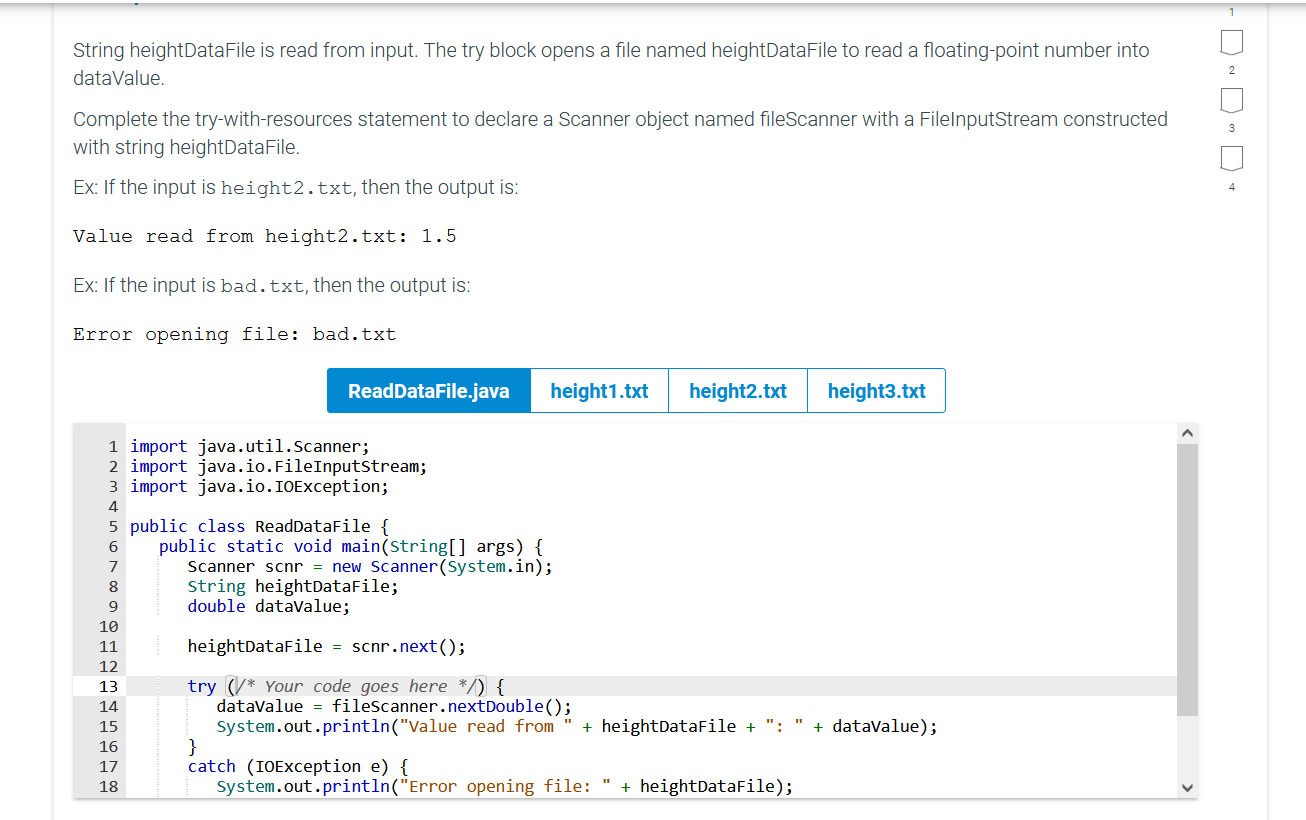Click section navigation marker 3
Image resolution: width=1306 pixels, height=820 pixels.
coord(1231,128)
